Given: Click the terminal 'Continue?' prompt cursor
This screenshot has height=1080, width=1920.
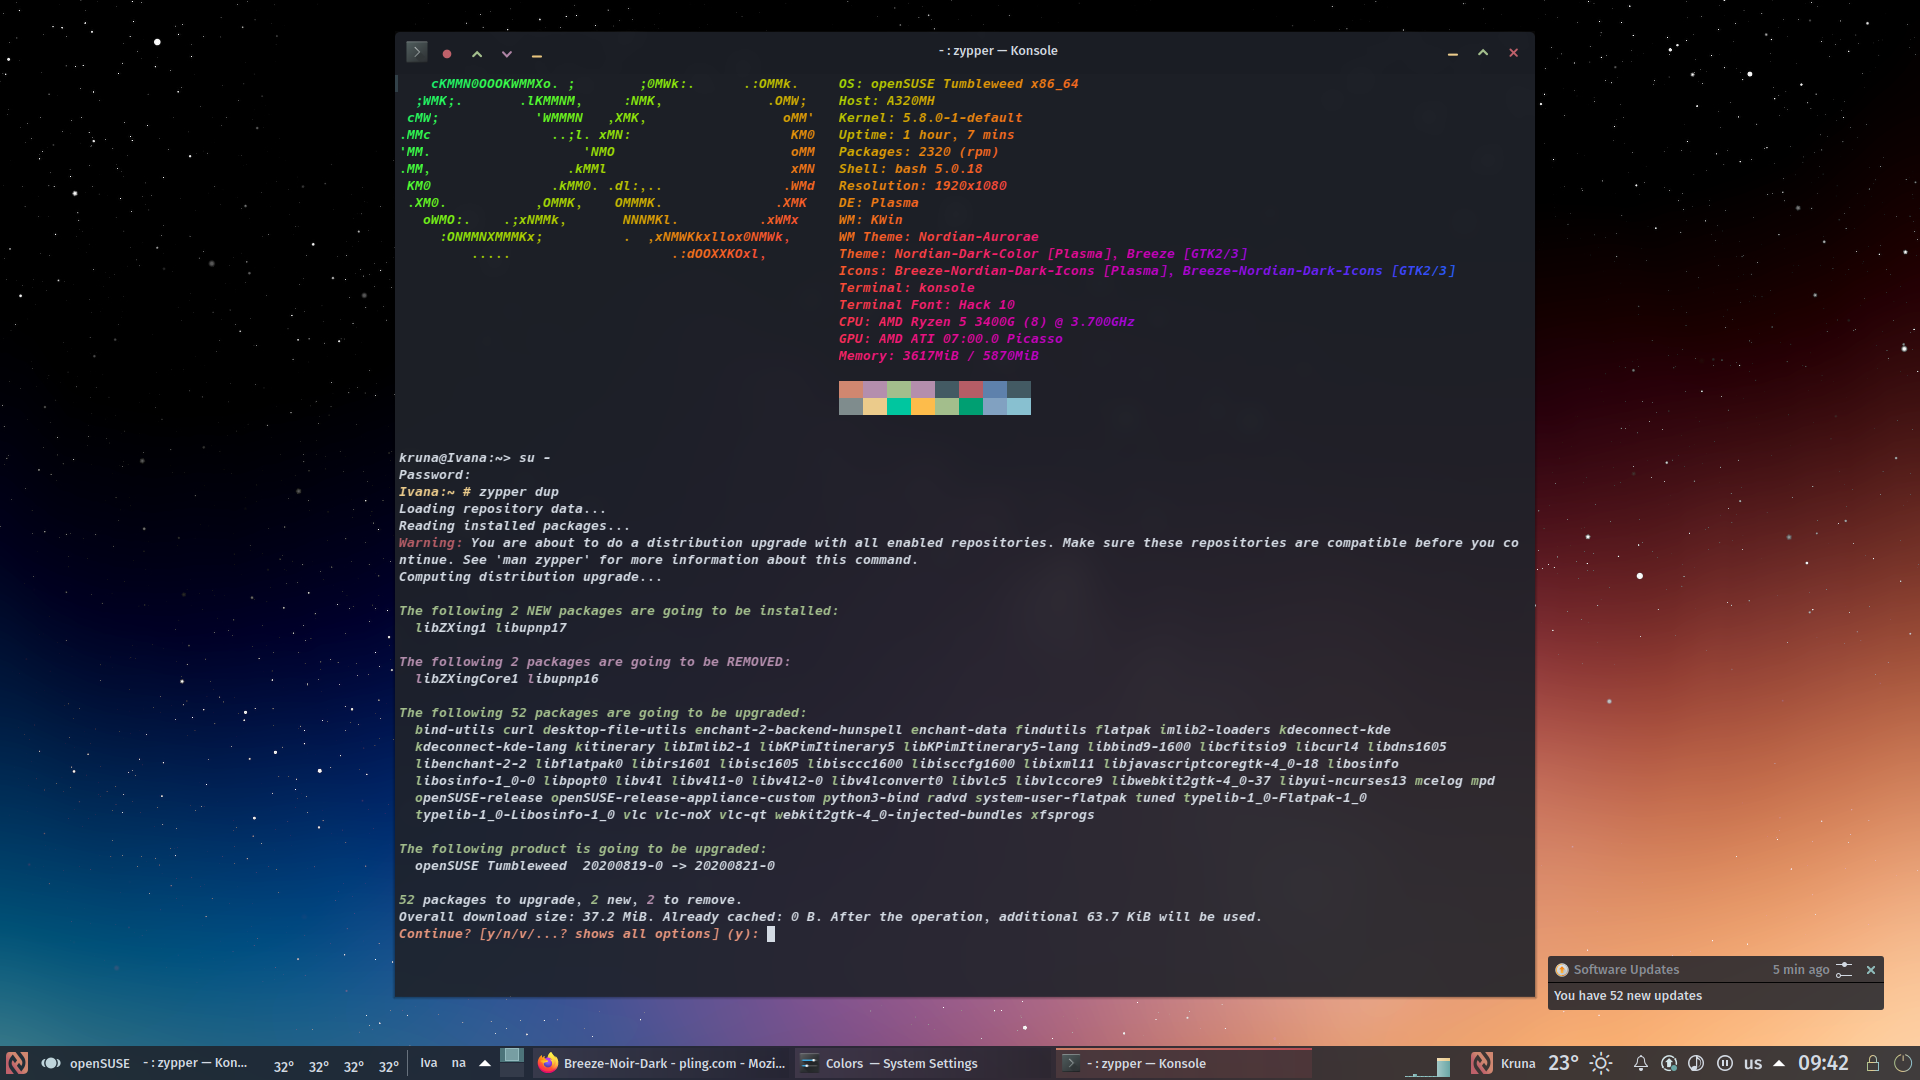Looking at the screenshot, I should 771,934.
